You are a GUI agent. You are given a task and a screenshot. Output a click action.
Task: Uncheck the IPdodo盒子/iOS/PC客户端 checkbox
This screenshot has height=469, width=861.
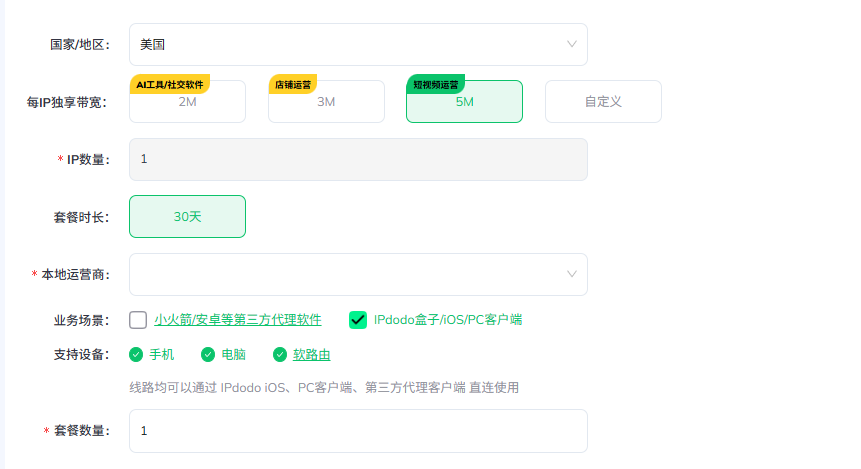358,320
